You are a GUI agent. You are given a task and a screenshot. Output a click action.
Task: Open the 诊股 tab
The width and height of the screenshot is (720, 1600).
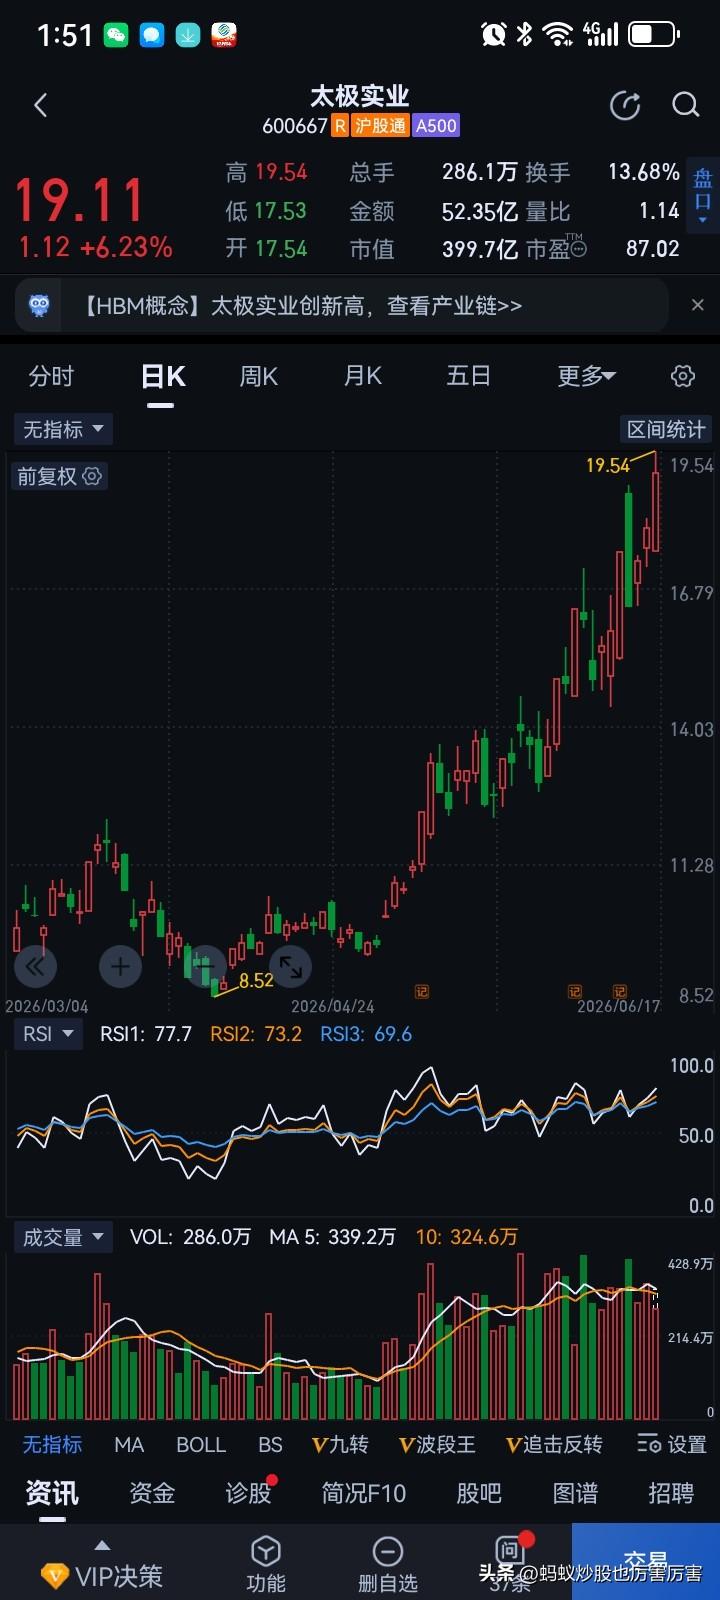click(248, 1493)
